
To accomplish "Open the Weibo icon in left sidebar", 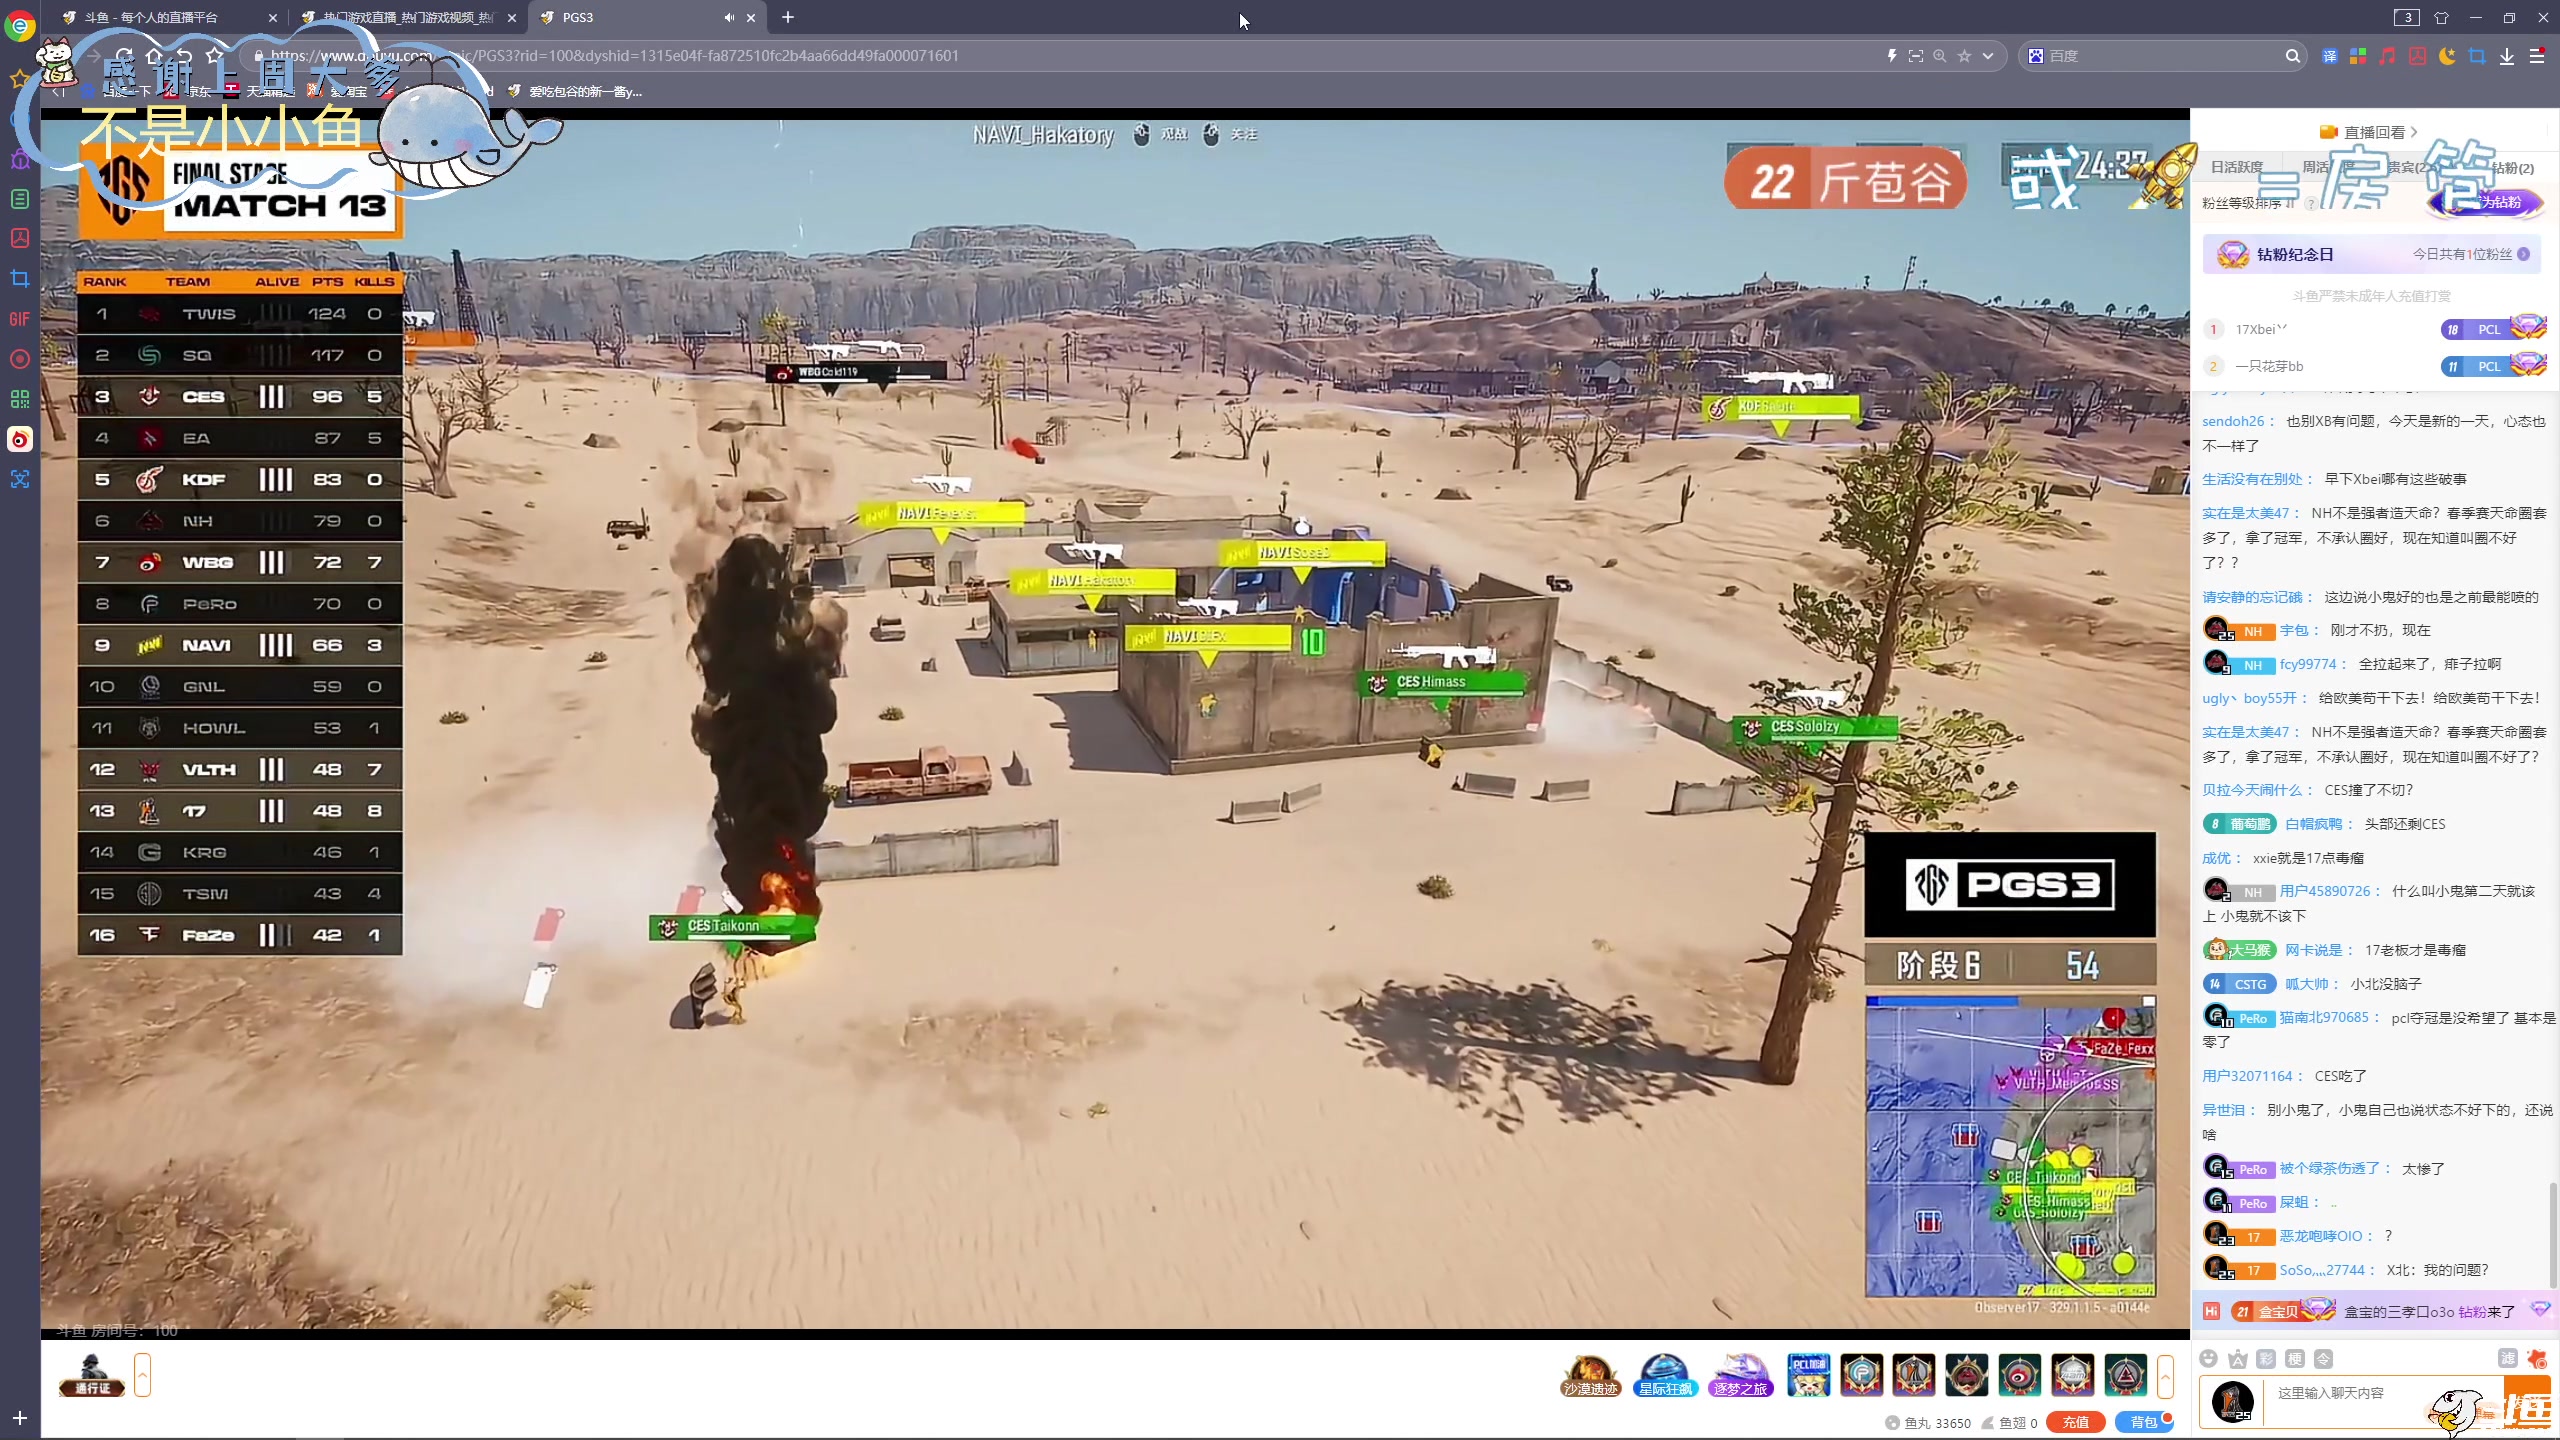I will [x=19, y=439].
